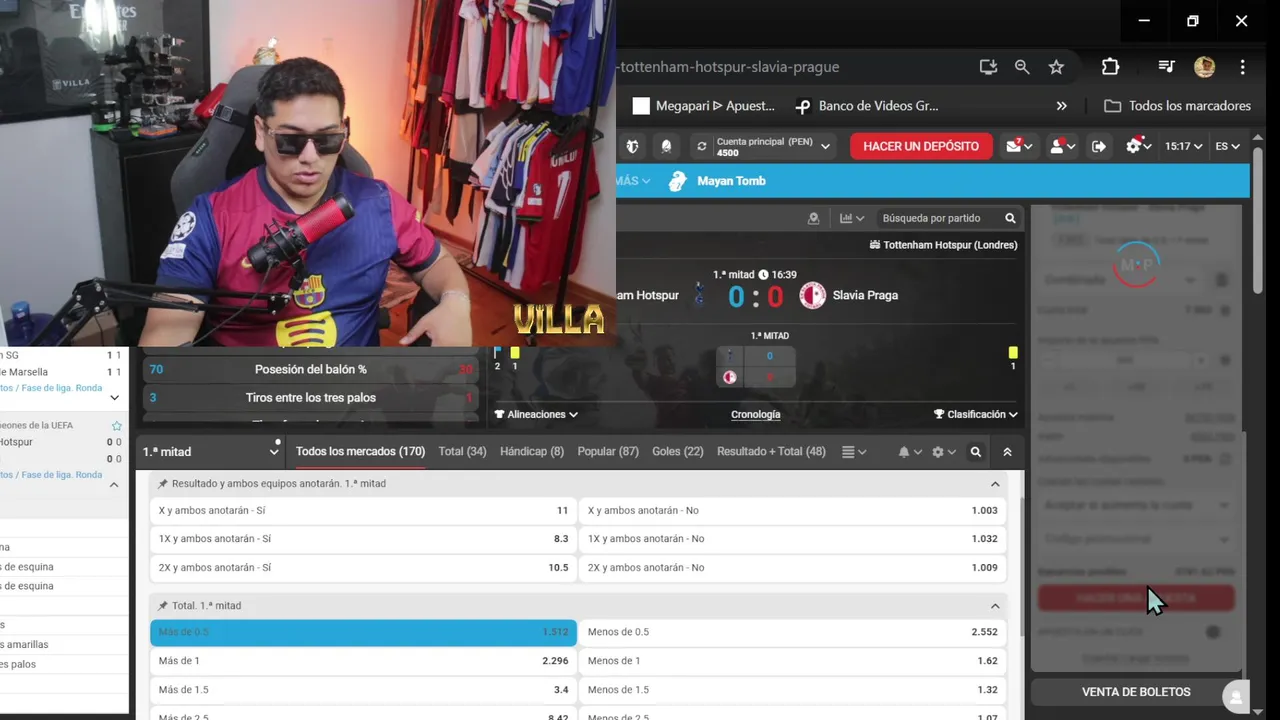Deselect the highlighted Más de 0.5 bet
This screenshot has height=720, width=1280.
[x=363, y=632]
